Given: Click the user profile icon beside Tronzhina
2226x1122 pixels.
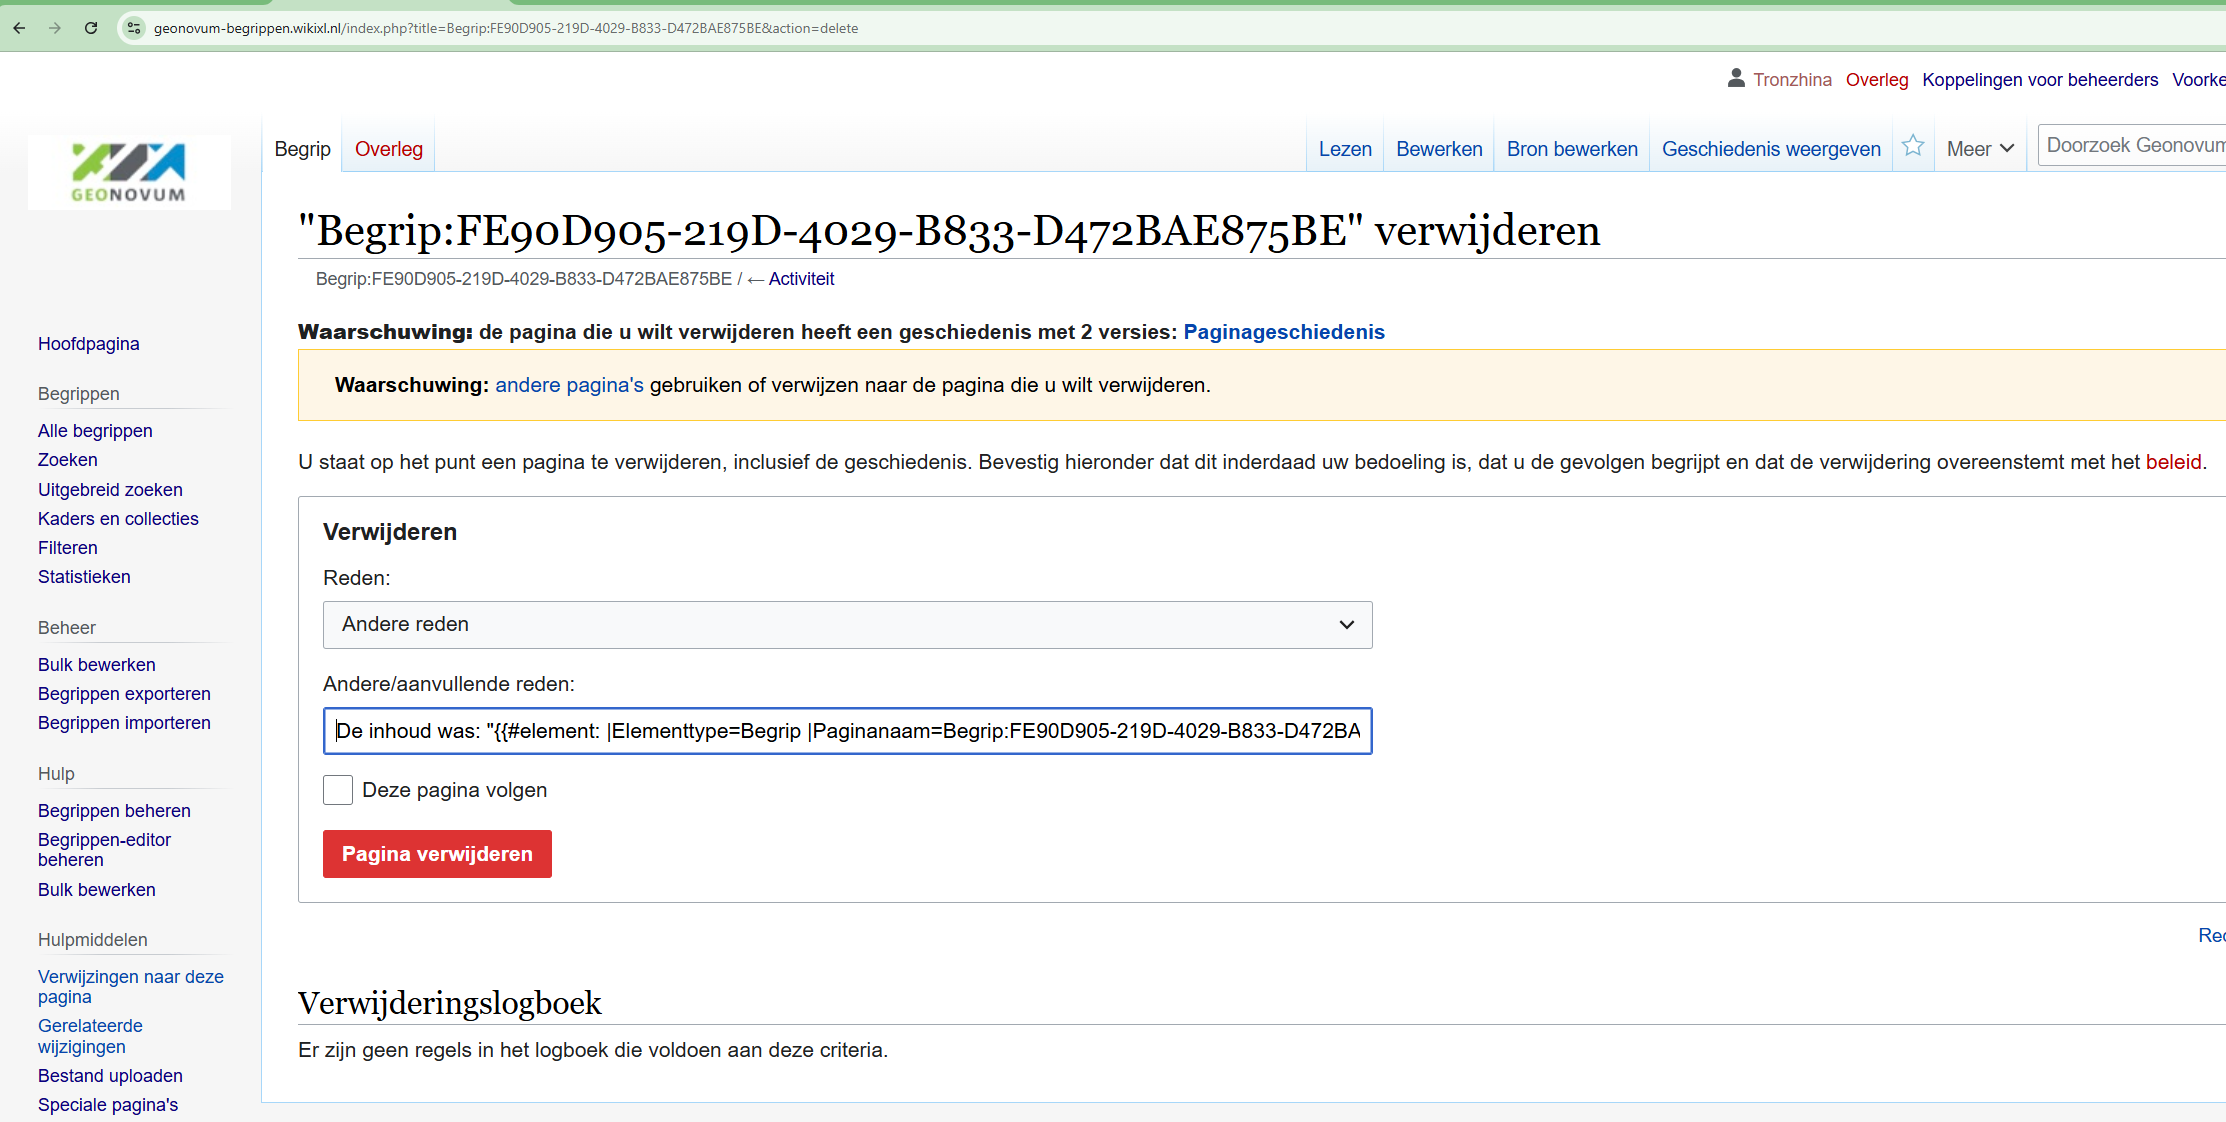Looking at the screenshot, I should pyautogui.click(x=1736, y=78).
